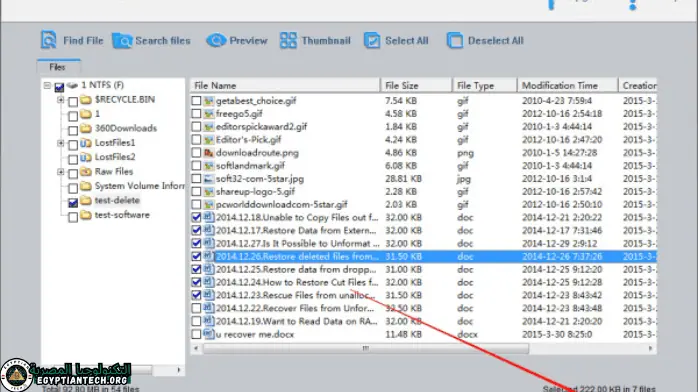Click the test-delete folder icon

tap(86, 200)
